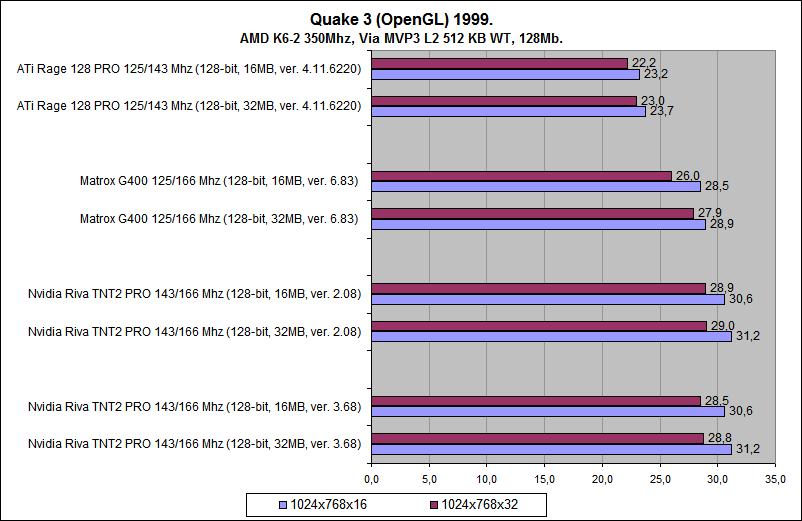Click the x-axis tick label '25,0'
The height and width of the screenshot is (521, 802).
(660, 480)
